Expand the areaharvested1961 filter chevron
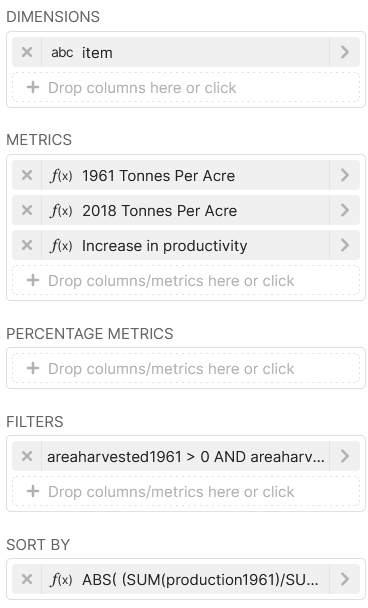368x608 pixels. pos(345,456)
